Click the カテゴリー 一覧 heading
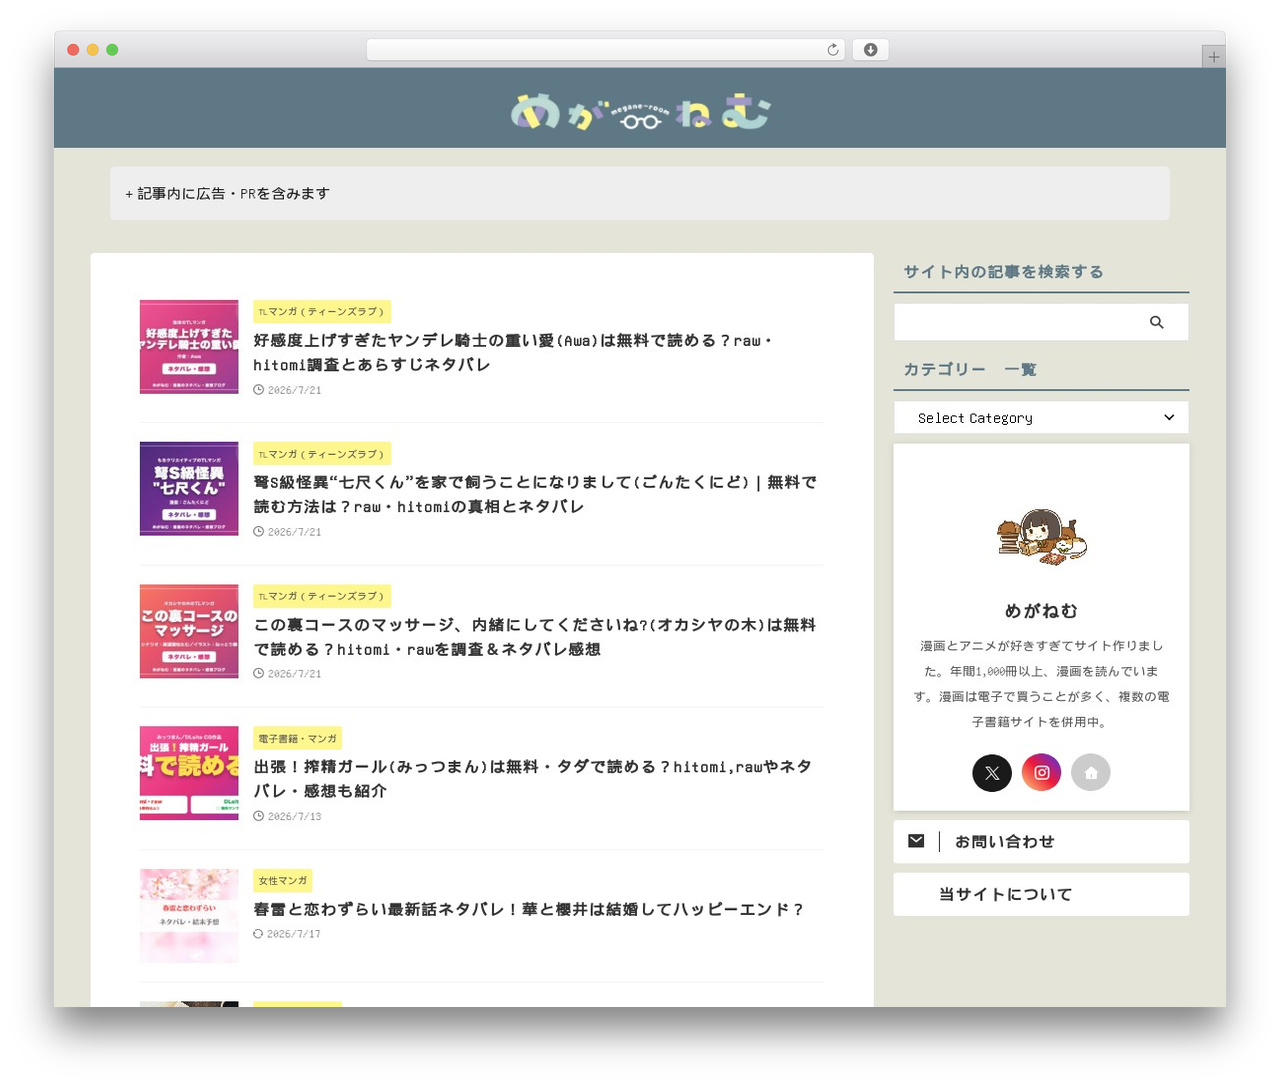This screenshot has width=1280, height=1084. pyautogui.click(x=970, y=370)
